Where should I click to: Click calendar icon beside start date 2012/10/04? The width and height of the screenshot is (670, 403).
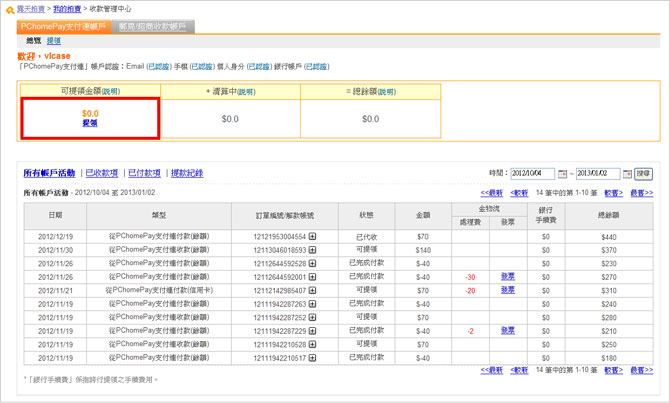tap(562, 174)
